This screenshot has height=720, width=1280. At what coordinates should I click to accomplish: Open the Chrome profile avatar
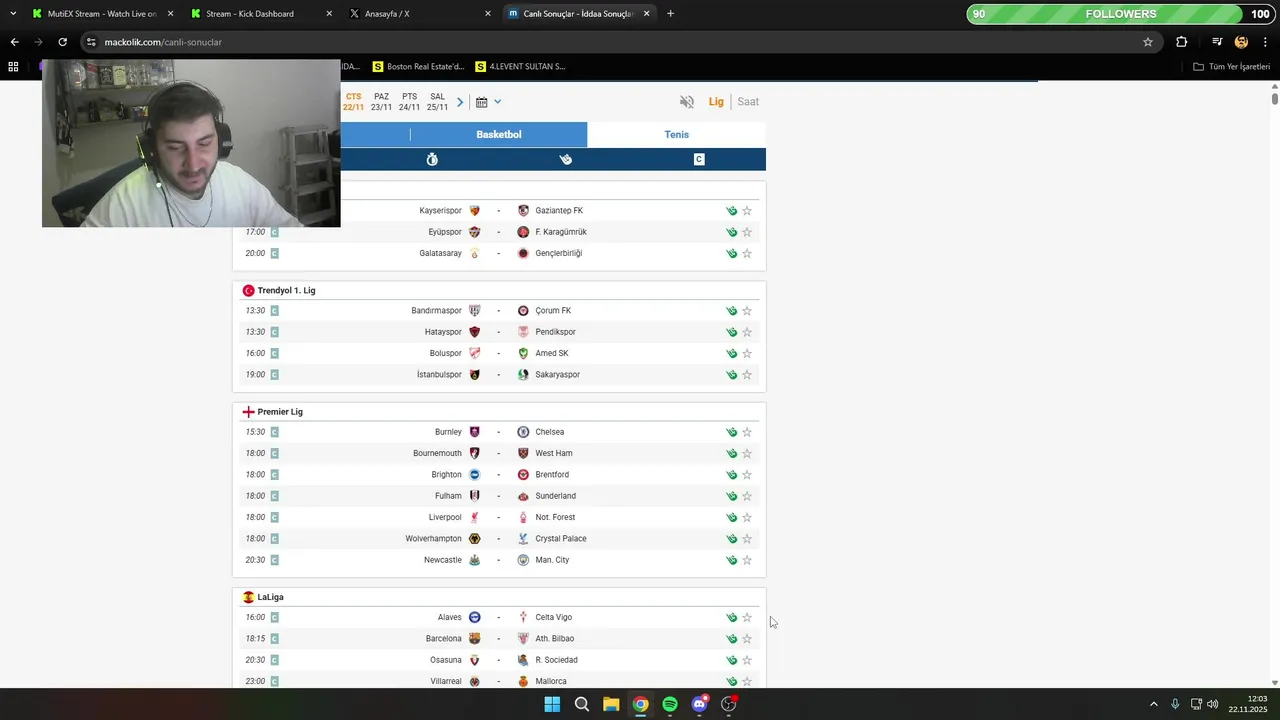pos(1241,42)
